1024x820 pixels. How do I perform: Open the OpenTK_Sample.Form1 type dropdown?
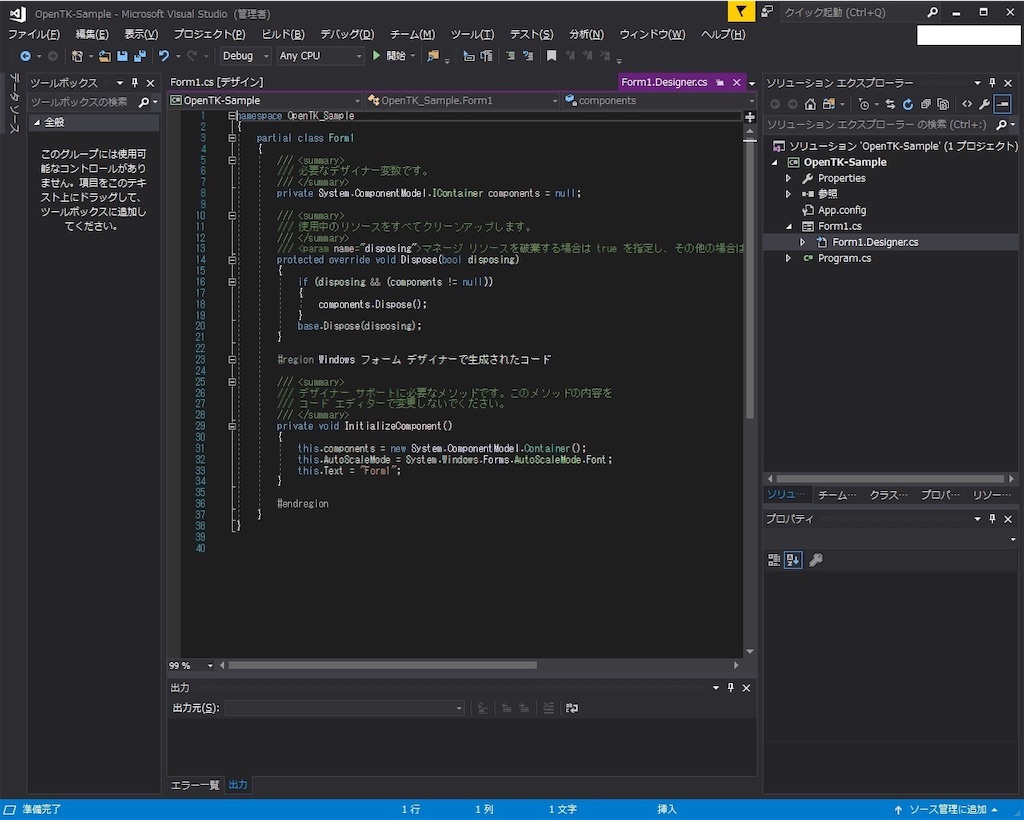[462, 101]
